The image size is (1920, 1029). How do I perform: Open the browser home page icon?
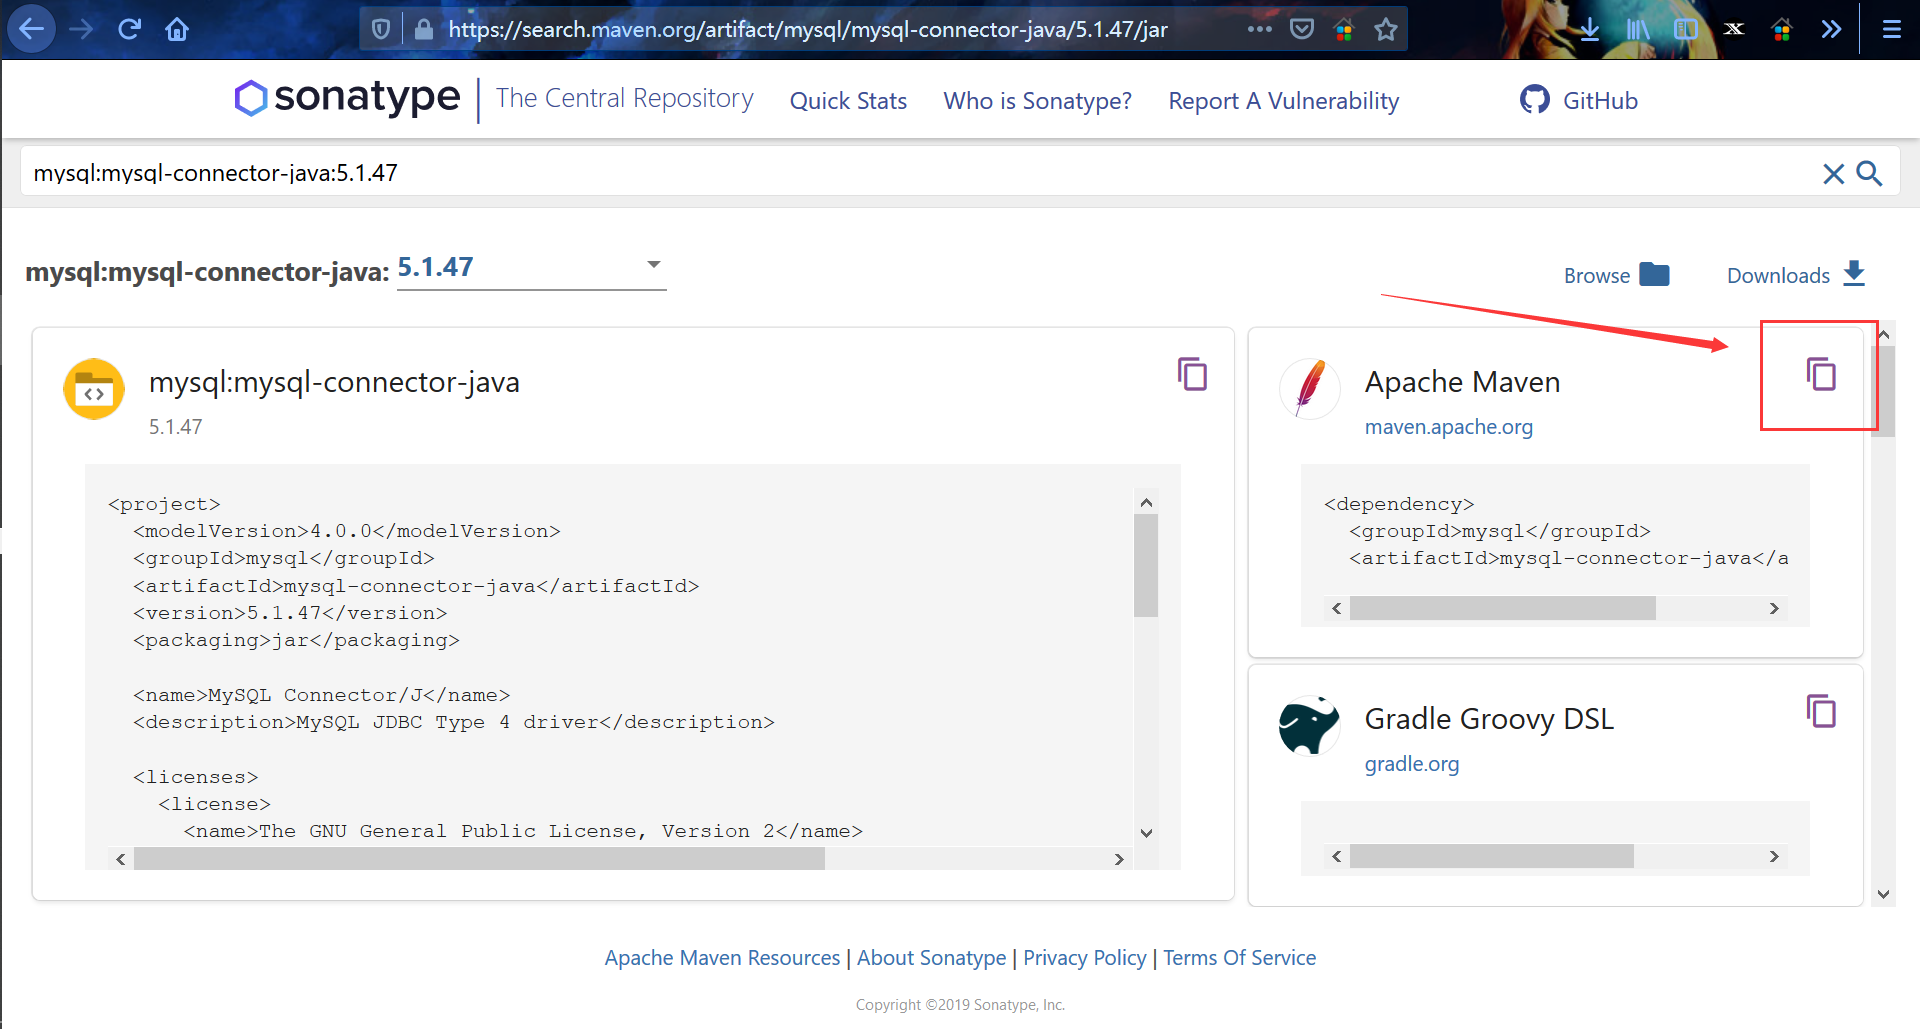pyautogui.click(x=177, y=29)
